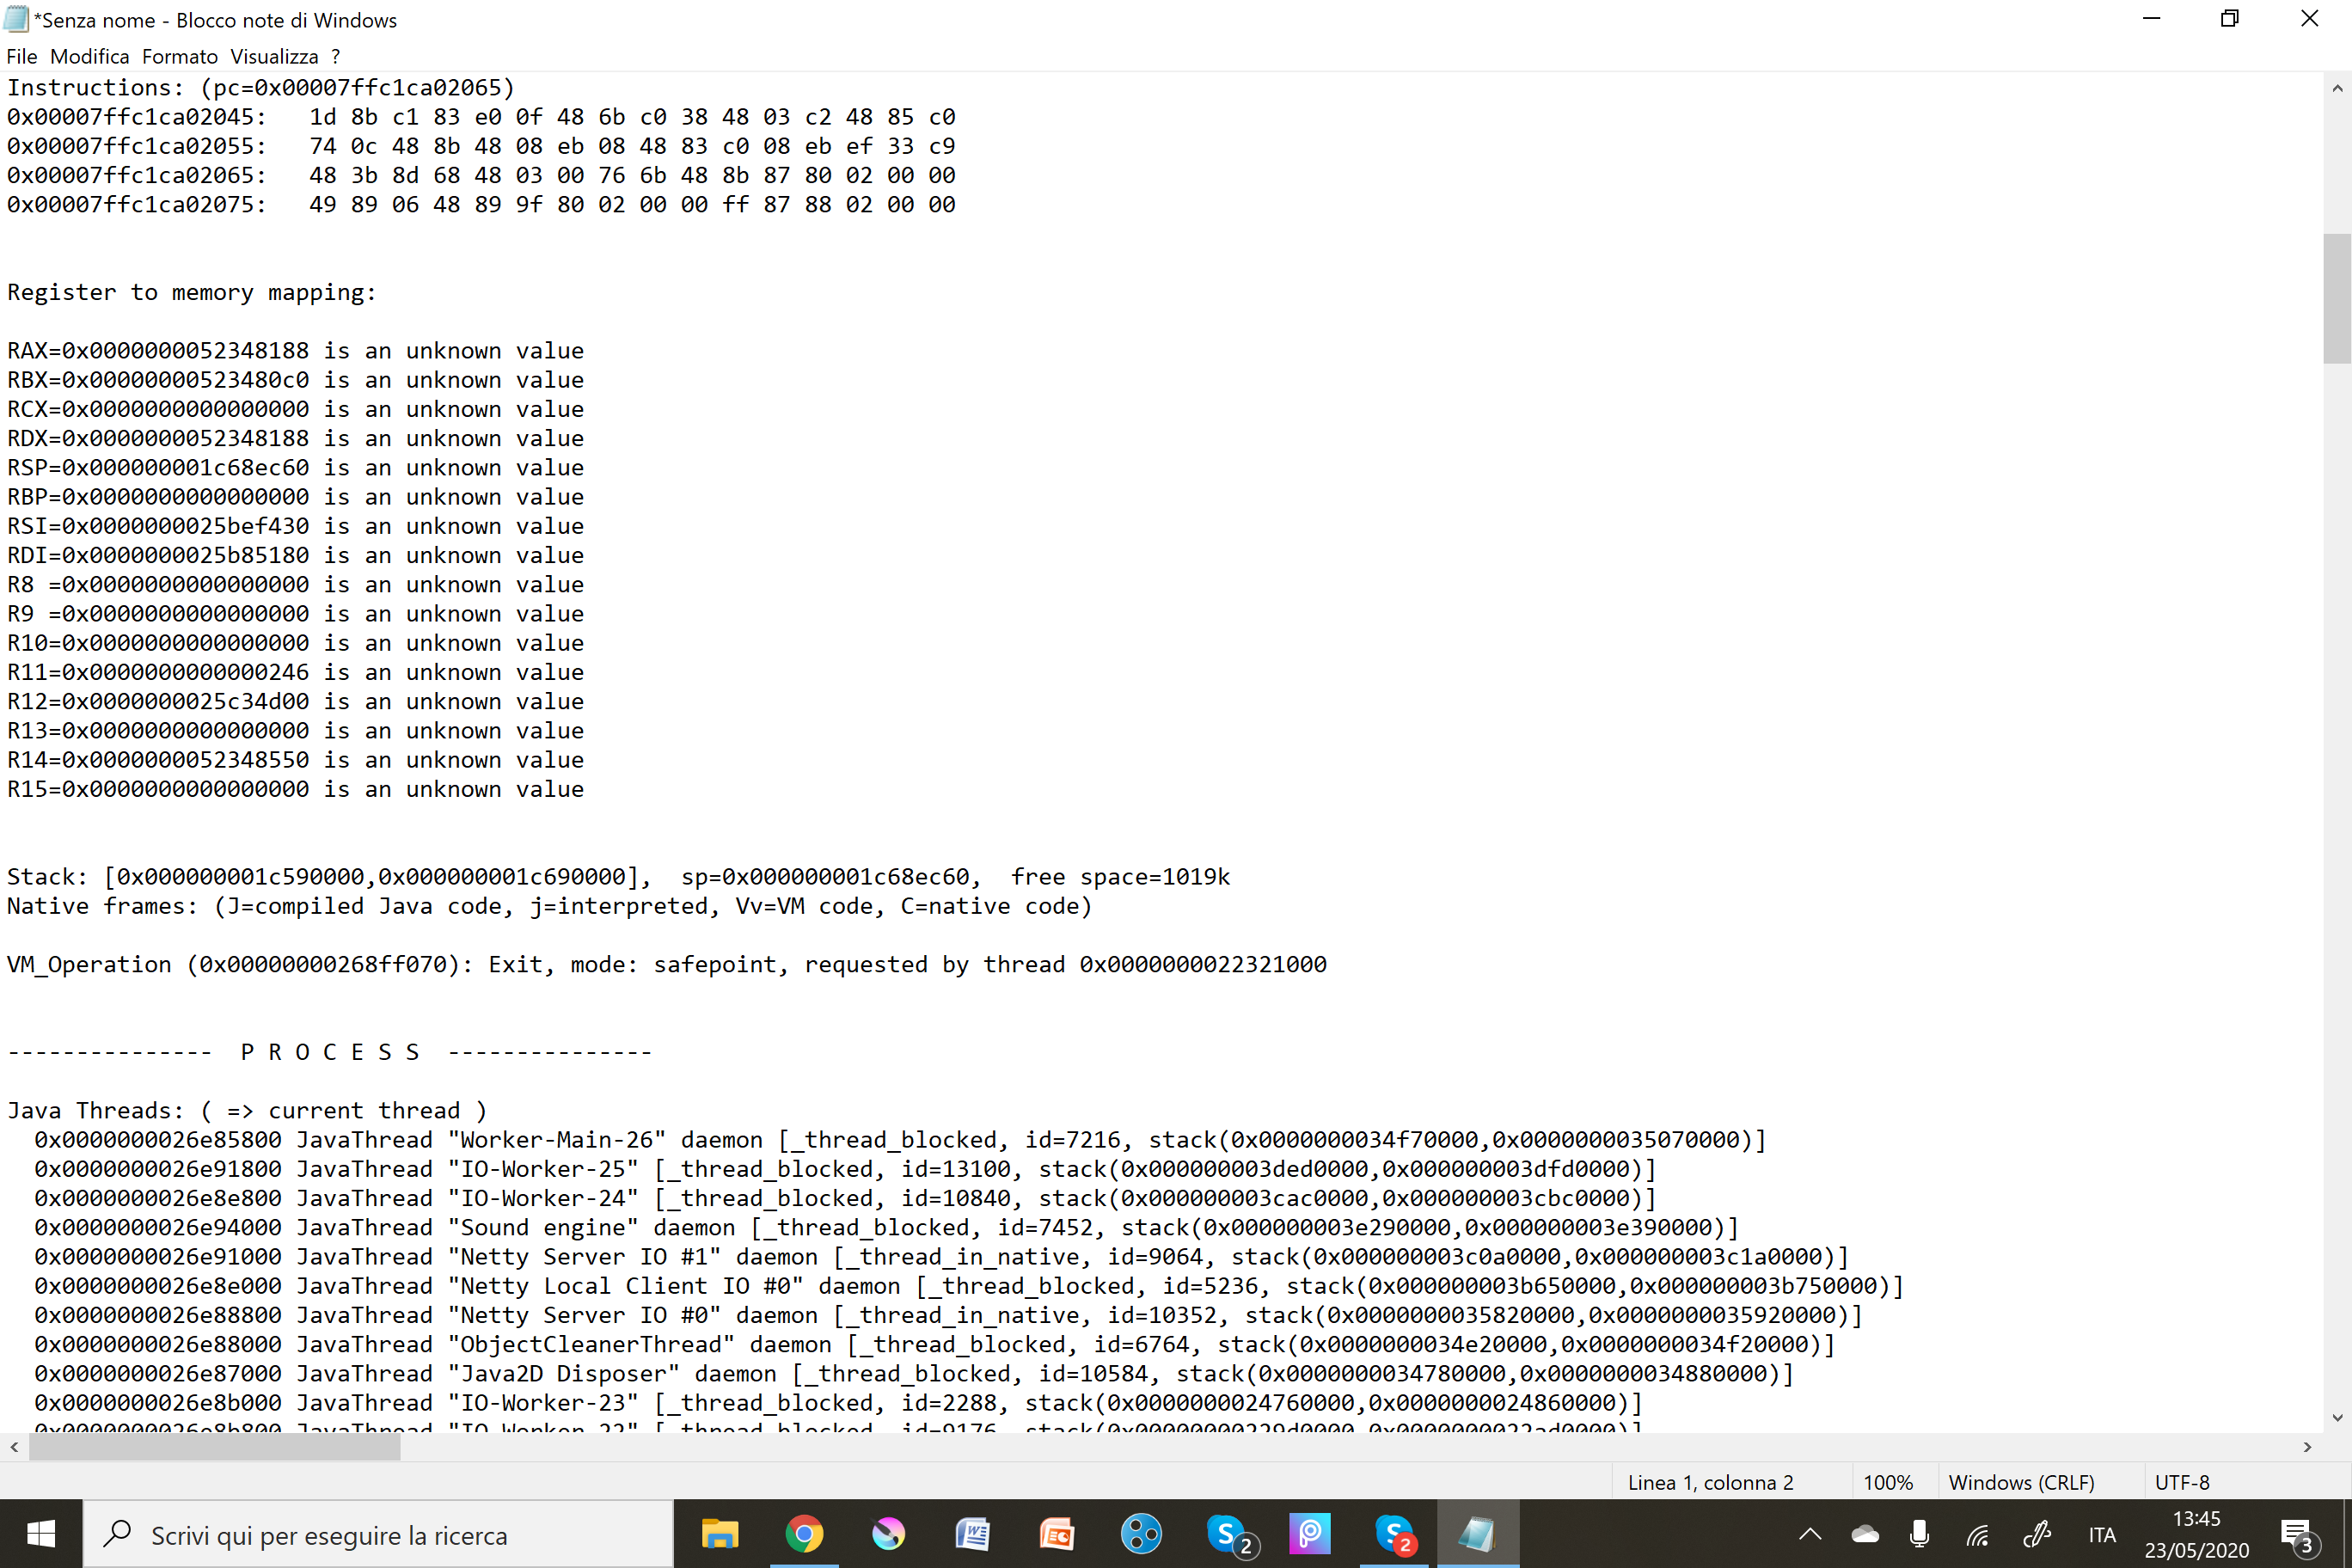Image resolution: width=2352 pixels, height=1568 pixels.
Task: Open PowerPoint taskbar icon
Action: (x=1056, y=1534)
